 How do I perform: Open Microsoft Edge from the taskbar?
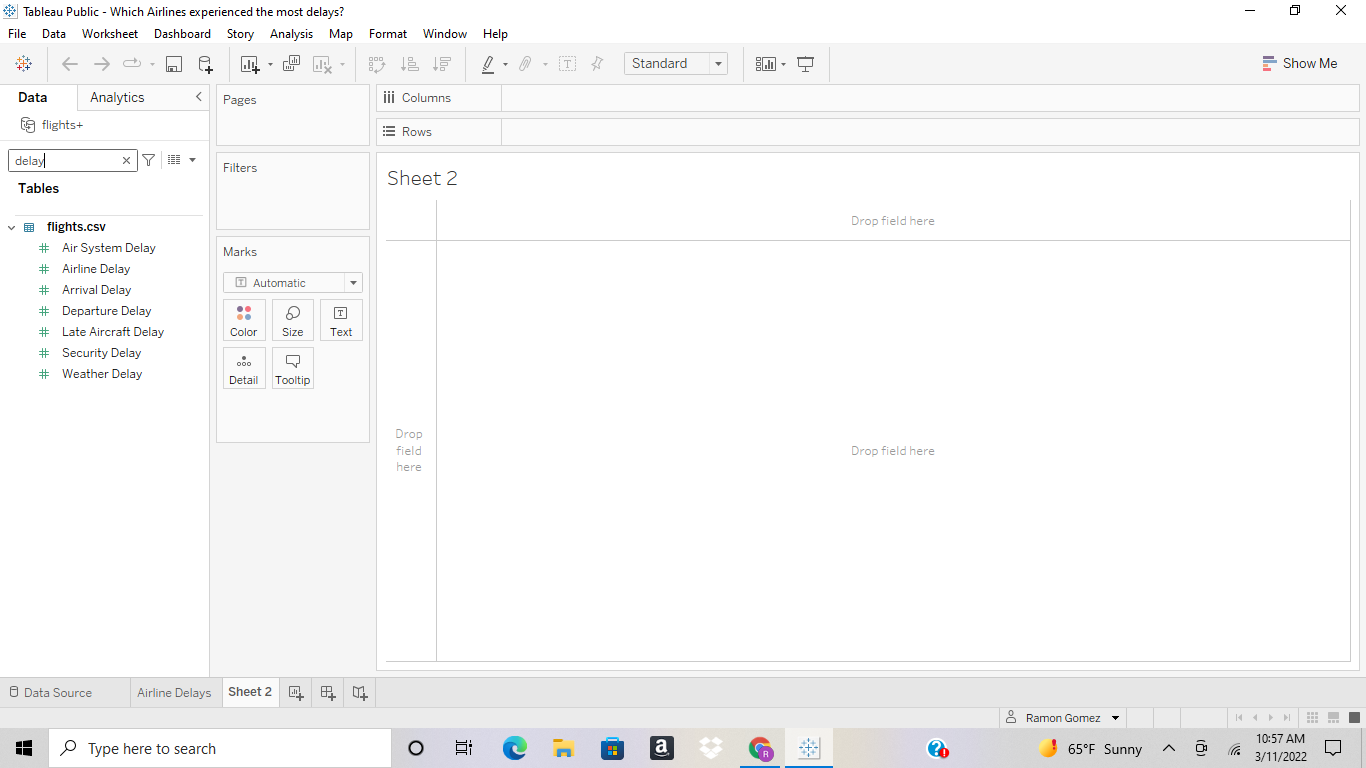pos(515,748)
